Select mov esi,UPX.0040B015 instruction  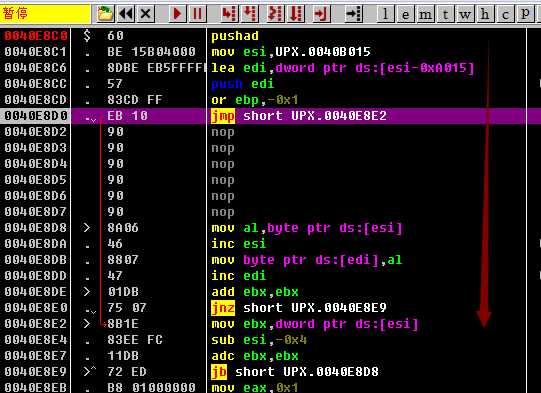(x=291, y=52)
